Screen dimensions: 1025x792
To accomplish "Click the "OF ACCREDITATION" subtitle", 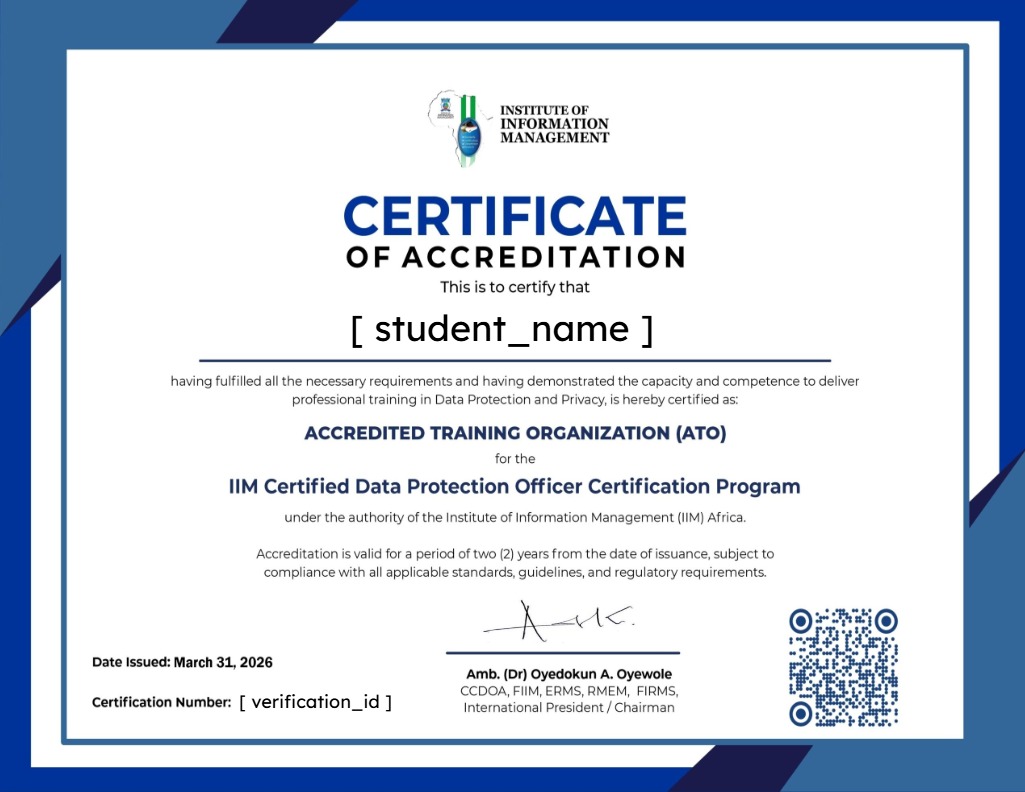I will [x=515, y=257].
